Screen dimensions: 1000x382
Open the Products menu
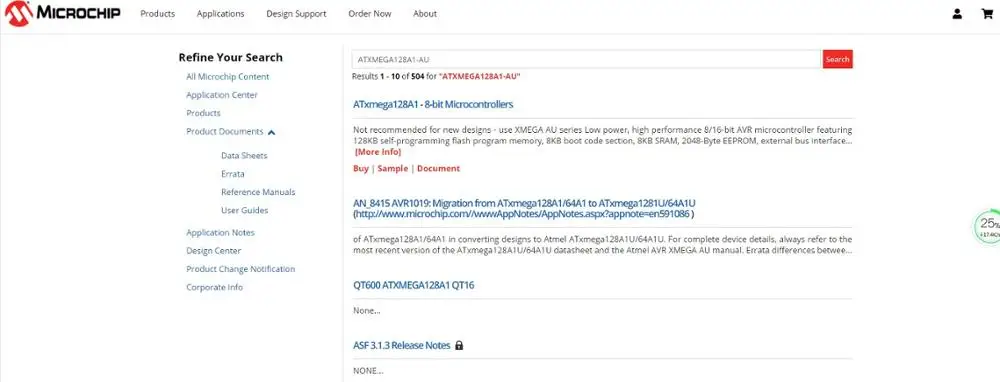point(158,13)
